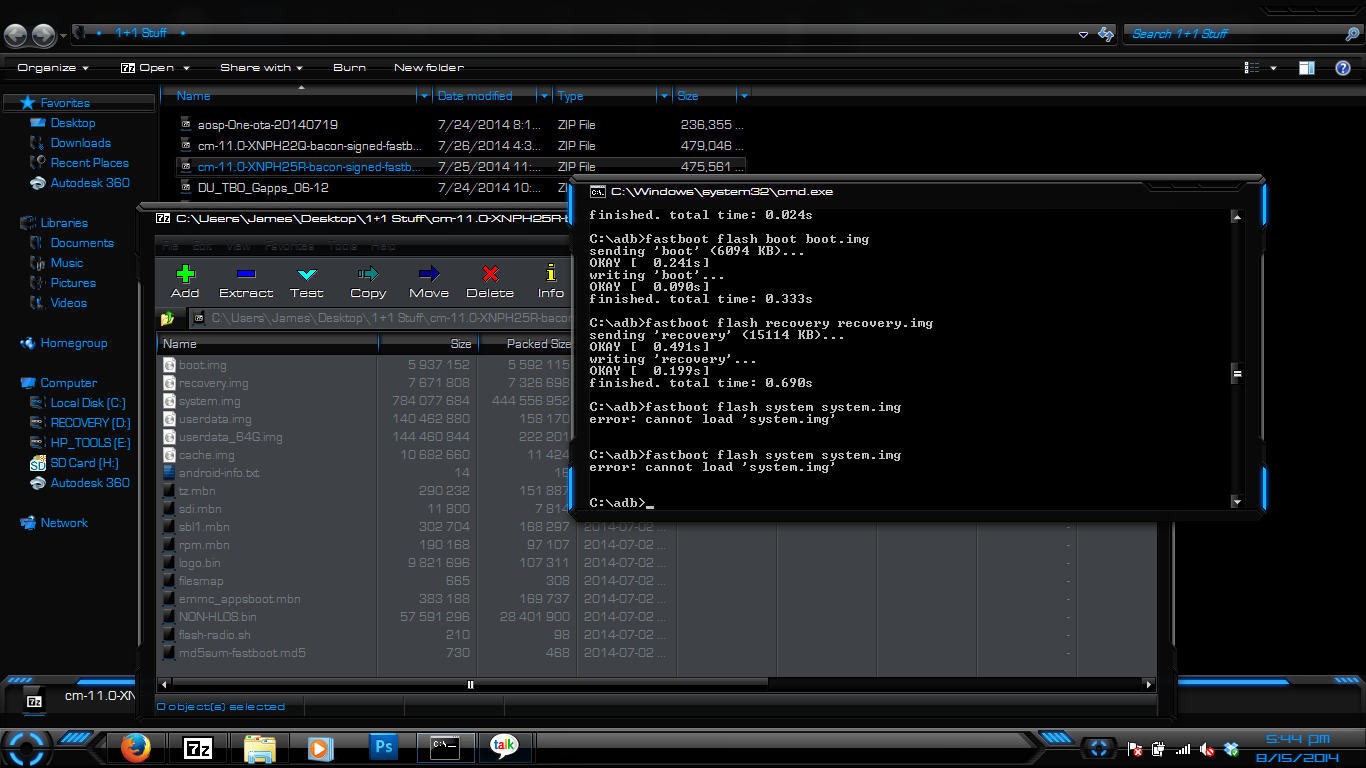
Task: Open Google Talk from the taskbar
Action: (x=505, y=747)
